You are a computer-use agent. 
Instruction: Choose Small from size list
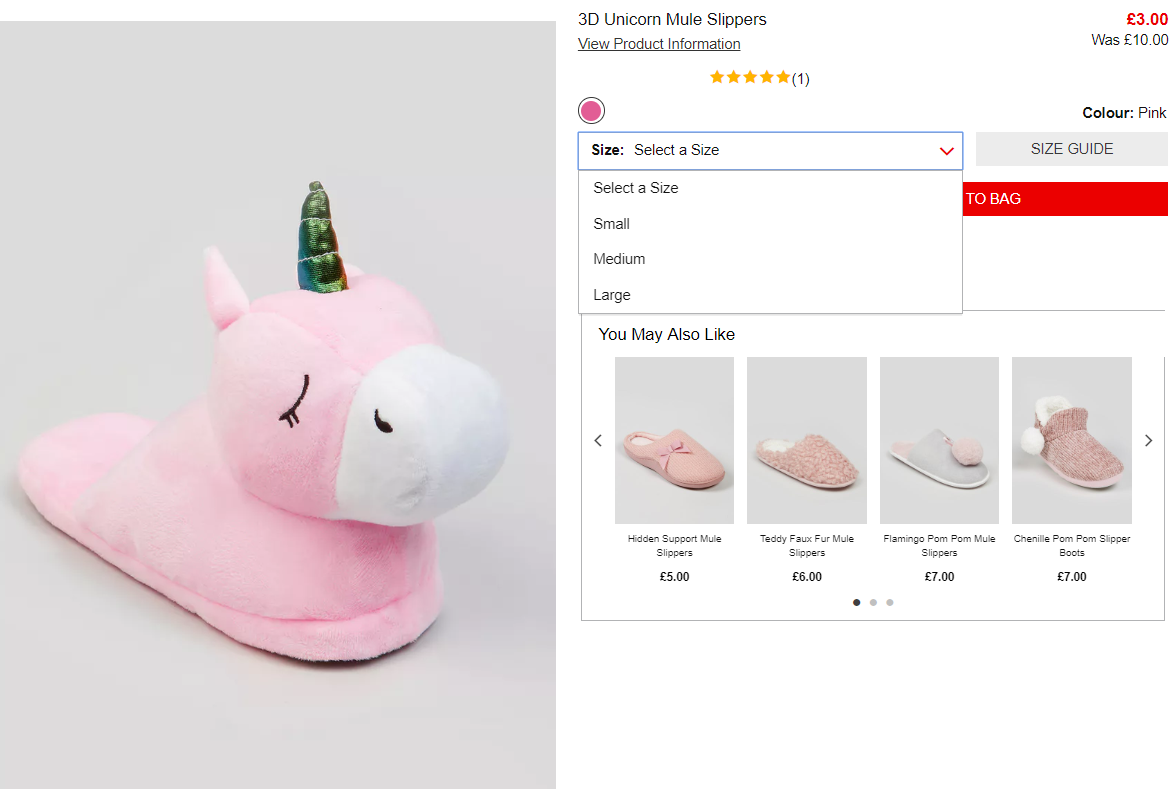click(x=611, y=224)
